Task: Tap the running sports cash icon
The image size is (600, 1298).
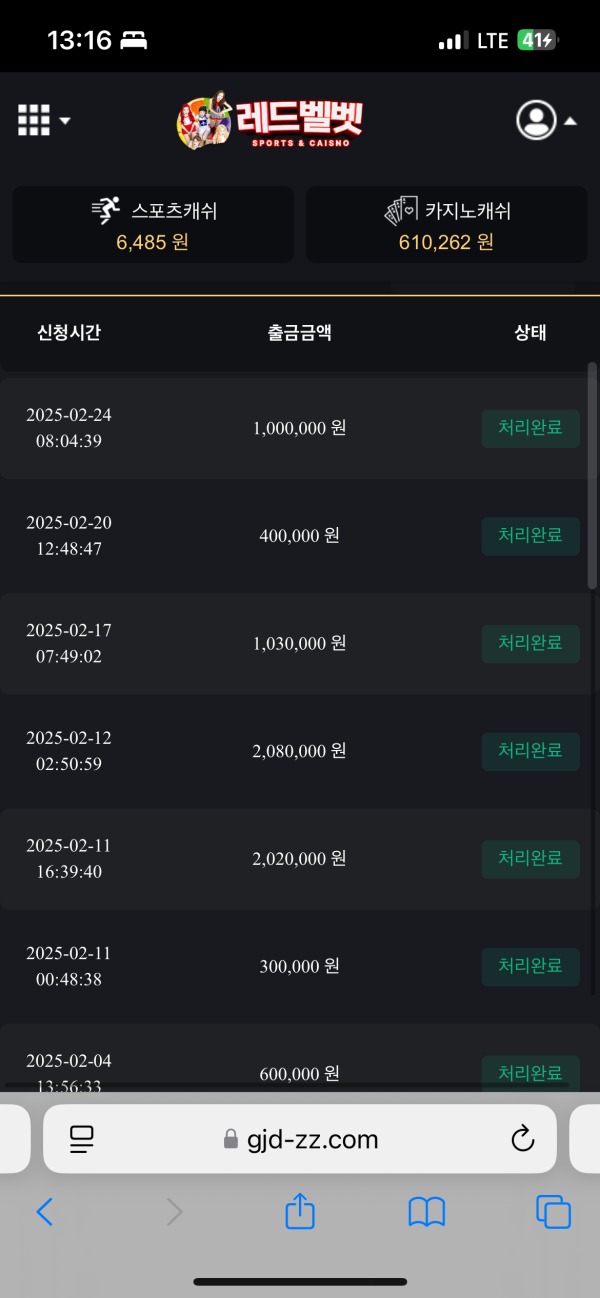Action: [x=105, y=211]
